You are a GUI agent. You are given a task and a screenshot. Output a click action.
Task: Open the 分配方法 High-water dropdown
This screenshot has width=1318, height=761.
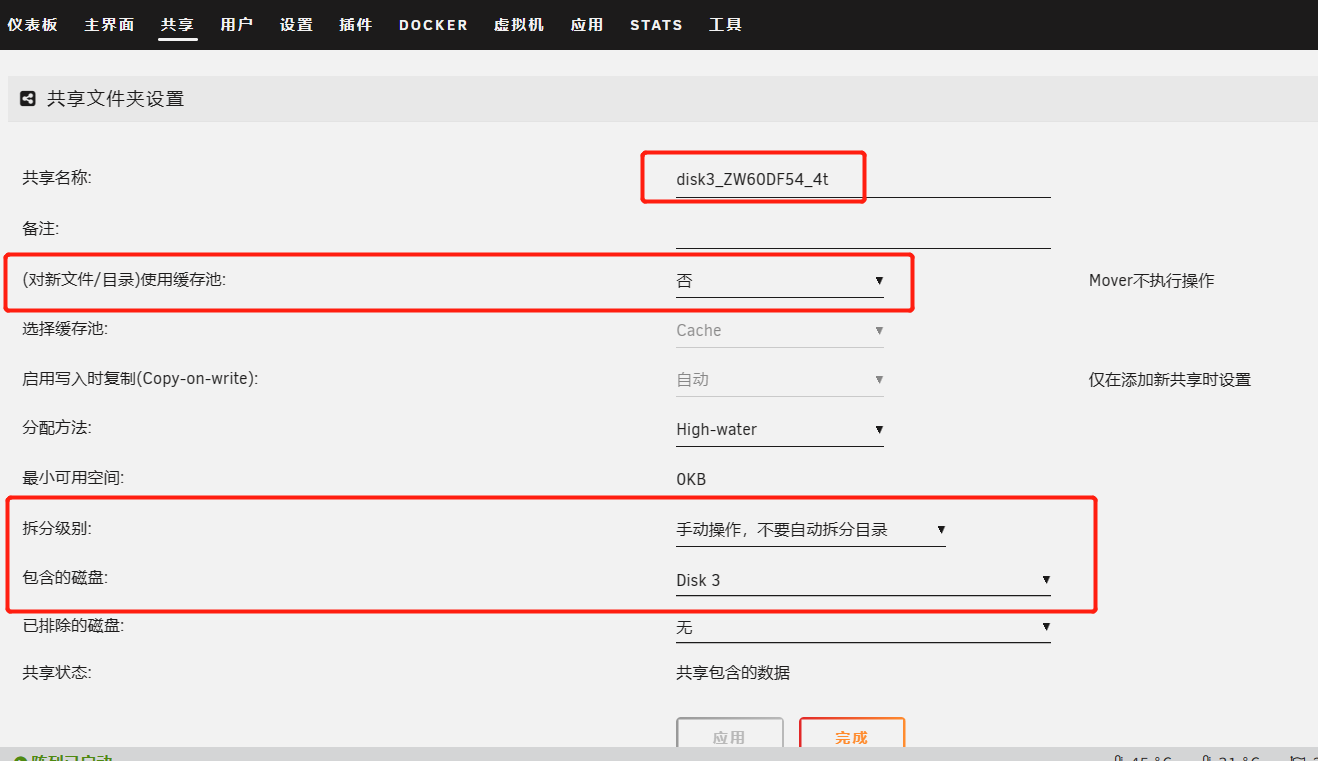pos(779,430)
